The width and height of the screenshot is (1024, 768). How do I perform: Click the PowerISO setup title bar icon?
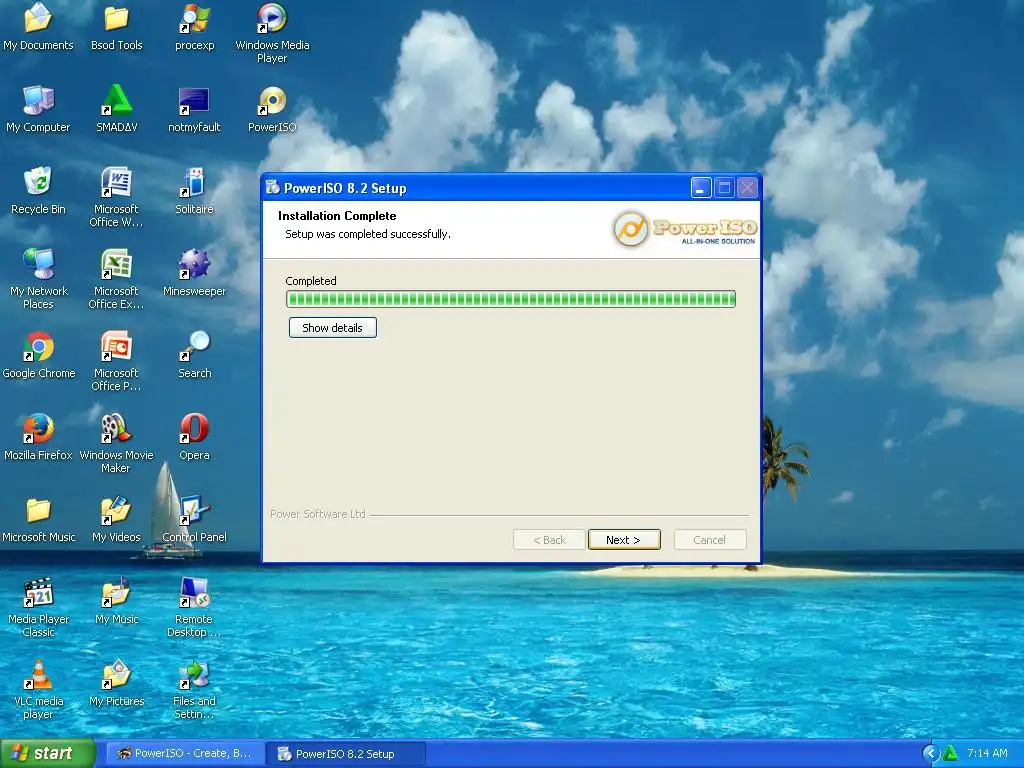click(x=272, y=188)
